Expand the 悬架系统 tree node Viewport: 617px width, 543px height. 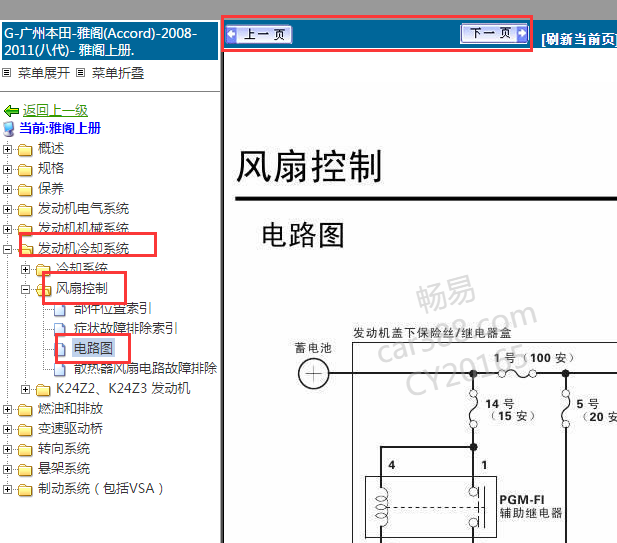coord(7,469)
